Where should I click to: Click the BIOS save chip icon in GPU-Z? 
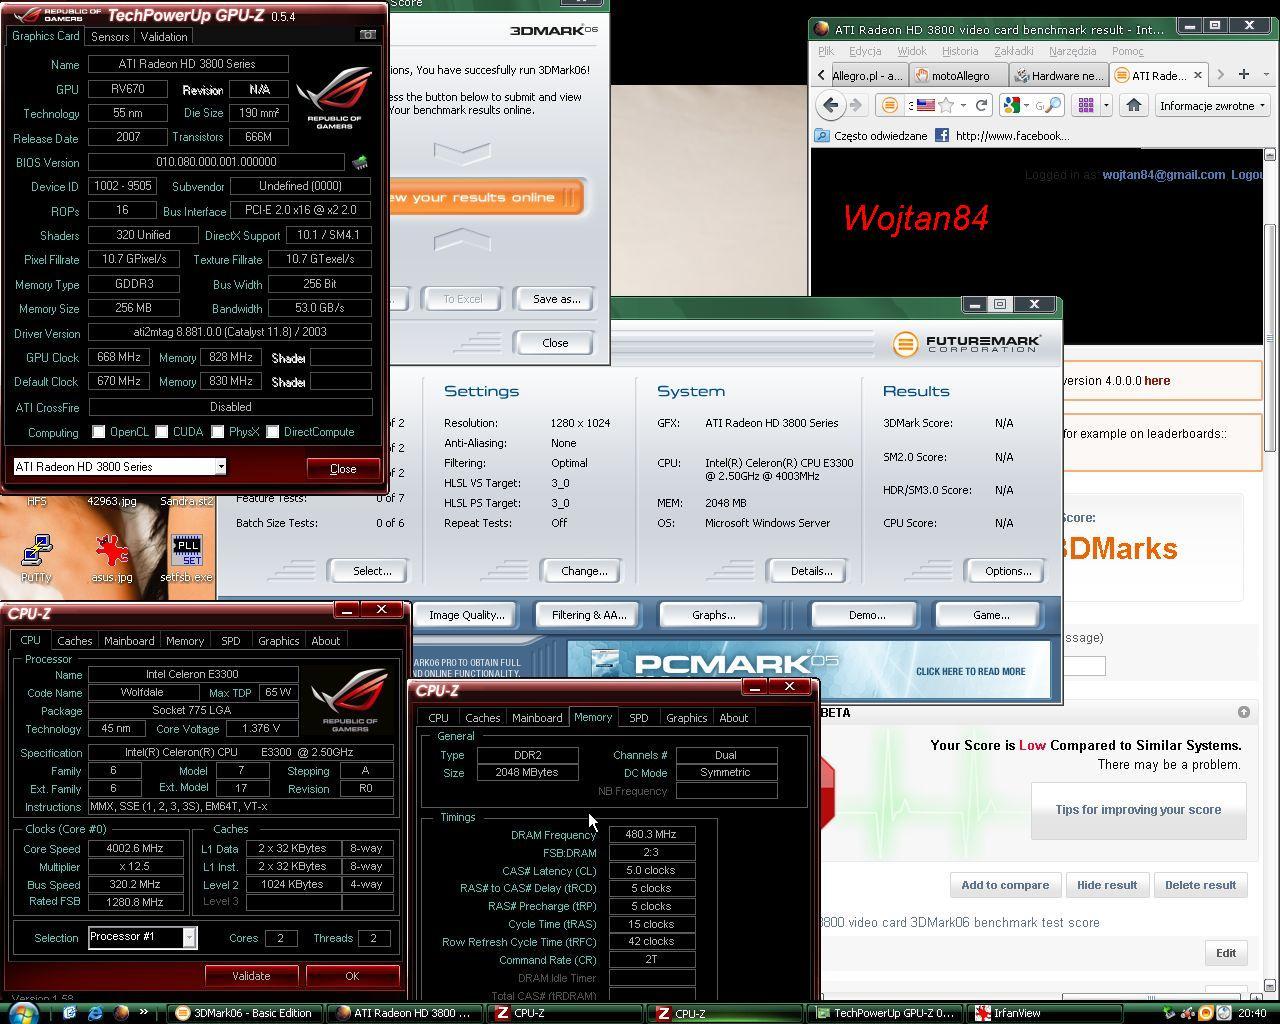tap(359, 162)
